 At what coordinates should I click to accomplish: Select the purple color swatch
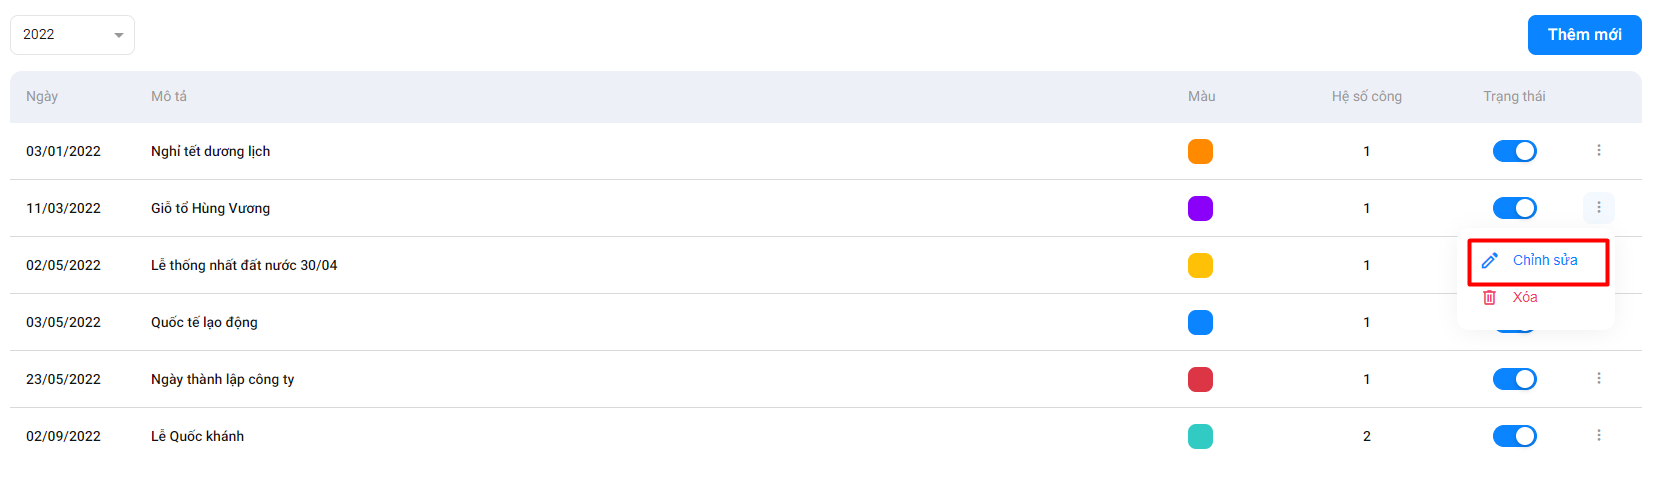click(x=1200, y=208)
